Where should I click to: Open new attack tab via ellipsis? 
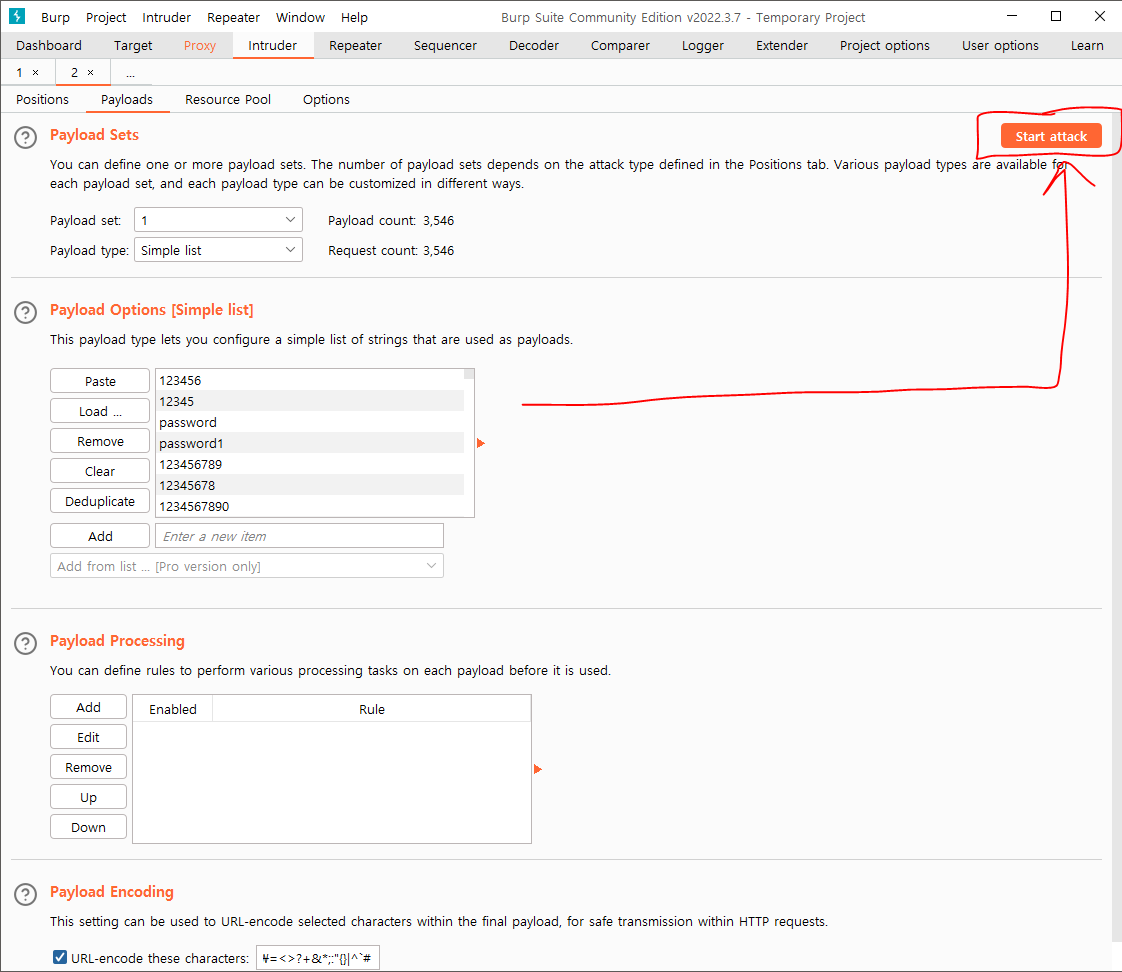tap(130, 73)
